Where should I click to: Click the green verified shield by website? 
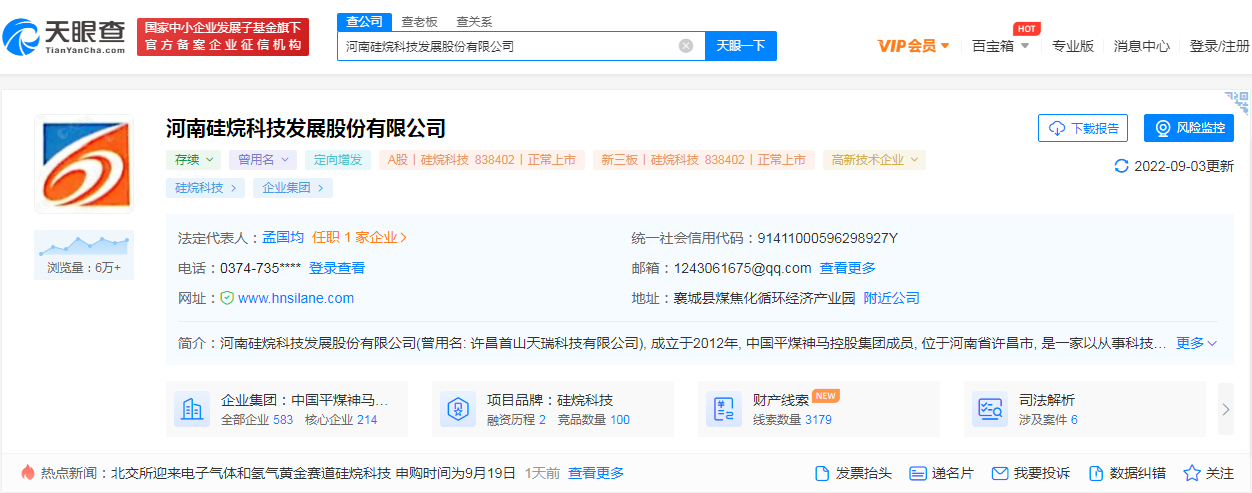pyautogui.click(x=227, y=298)
